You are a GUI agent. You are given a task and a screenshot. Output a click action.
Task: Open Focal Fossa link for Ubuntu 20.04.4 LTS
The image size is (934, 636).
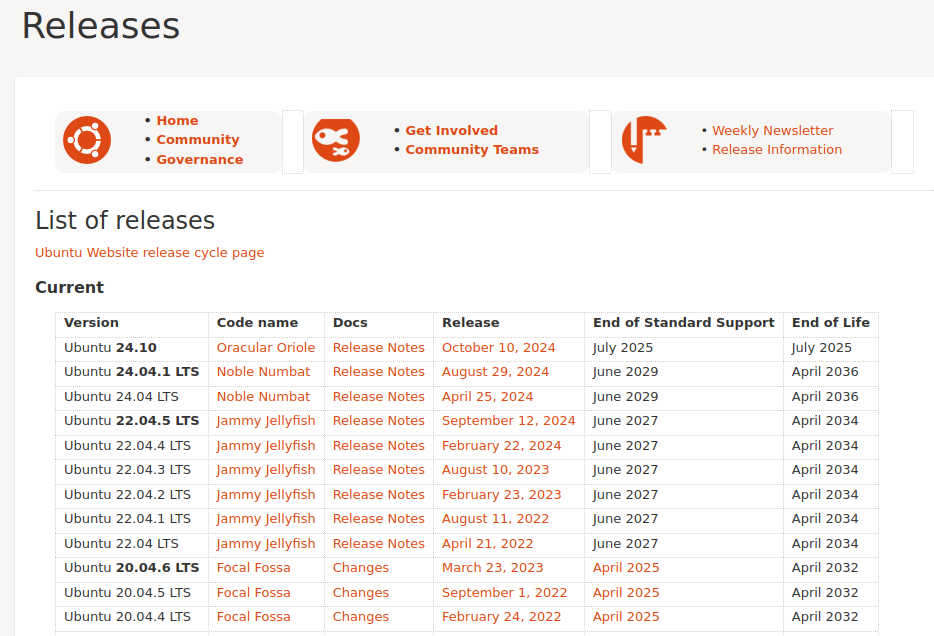[x=253, y=617]
